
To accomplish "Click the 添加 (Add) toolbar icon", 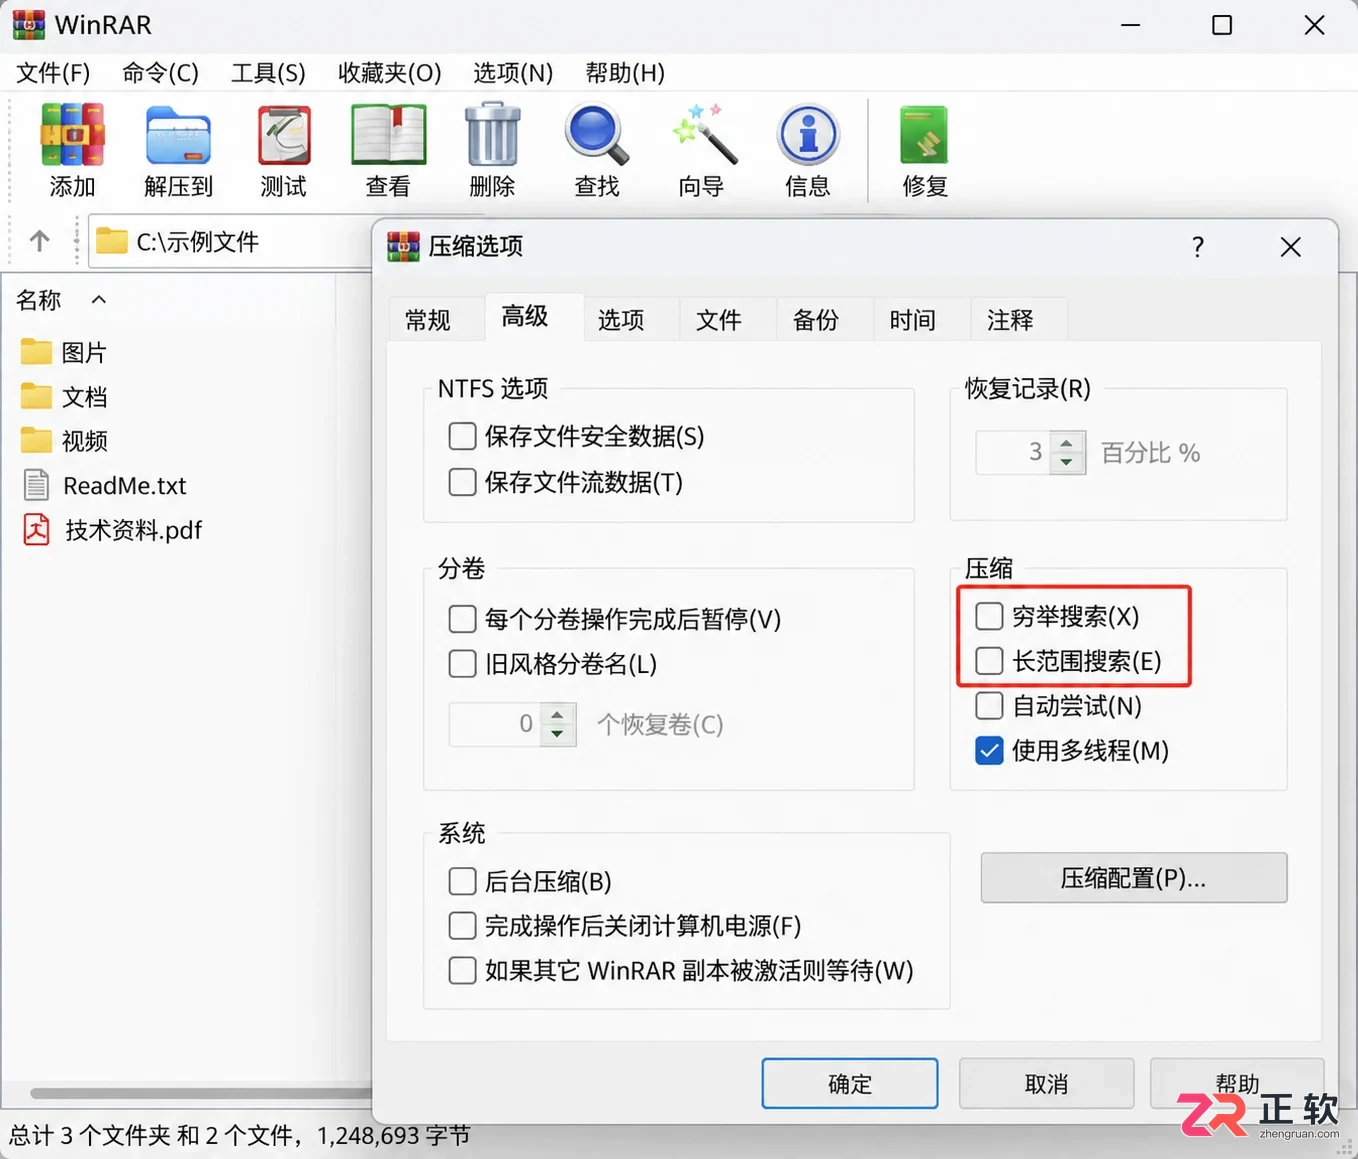I will [72, 135].
